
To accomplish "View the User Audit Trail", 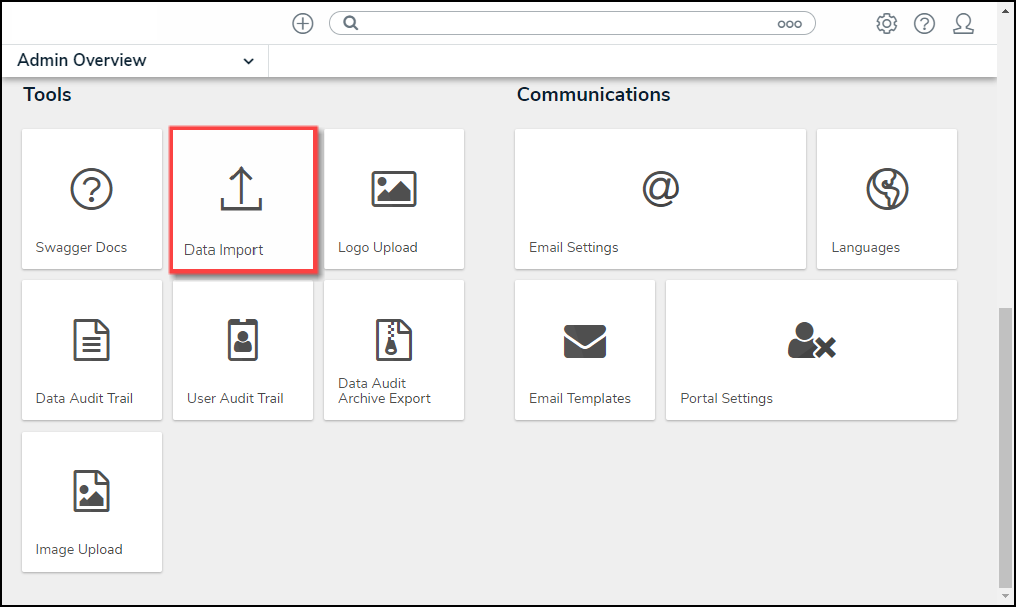I will [x=242, y=349].
